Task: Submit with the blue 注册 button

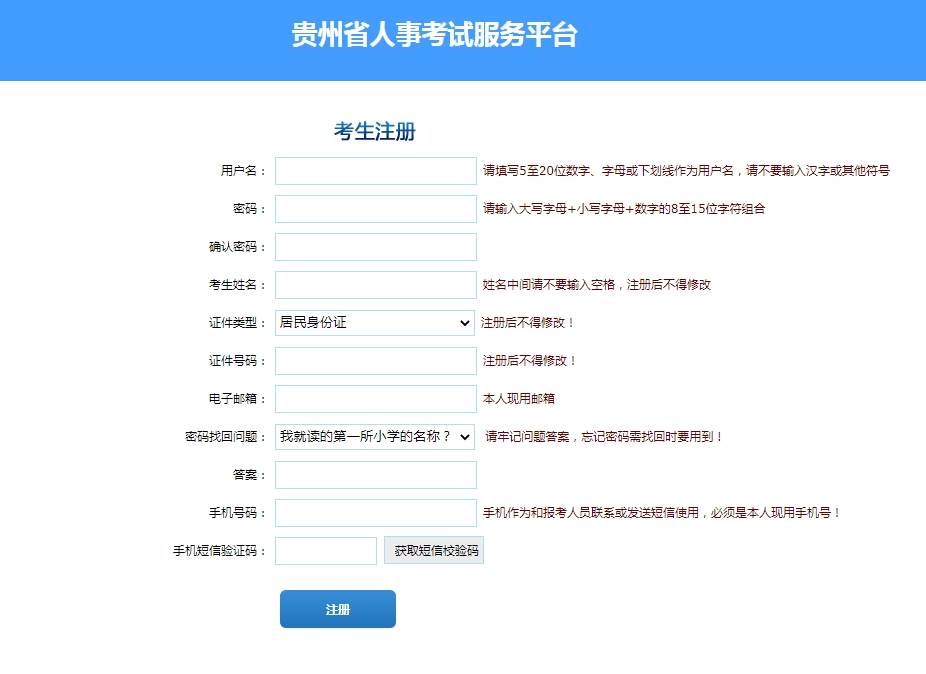Action: coord(338,609)
